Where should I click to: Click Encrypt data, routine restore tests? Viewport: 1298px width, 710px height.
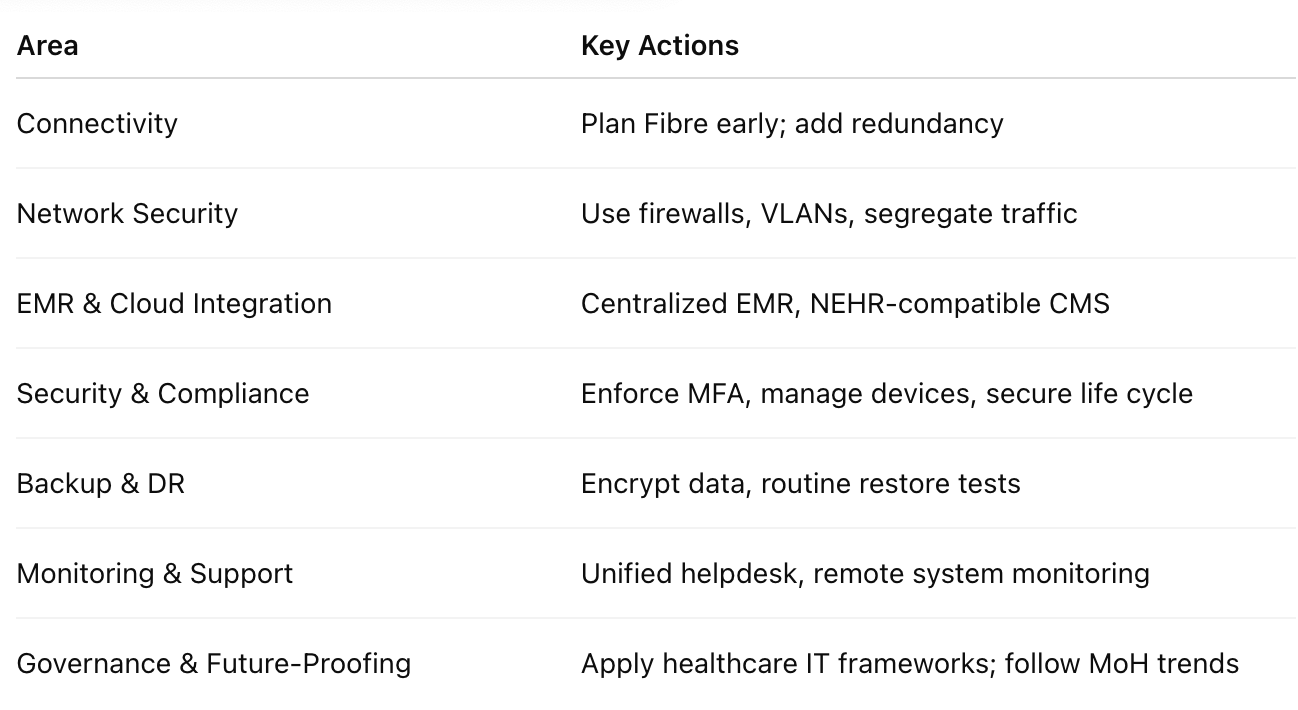tap(800, 484)
